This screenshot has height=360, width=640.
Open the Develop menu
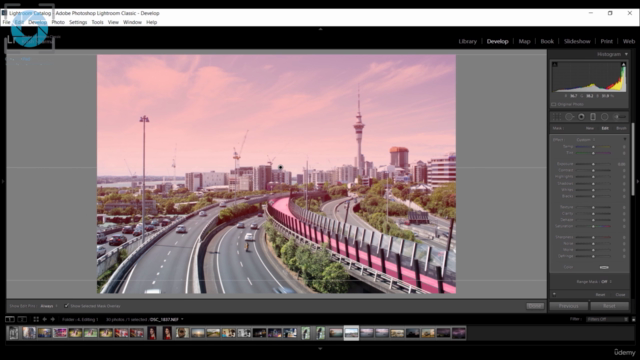(x=38, y=22)
